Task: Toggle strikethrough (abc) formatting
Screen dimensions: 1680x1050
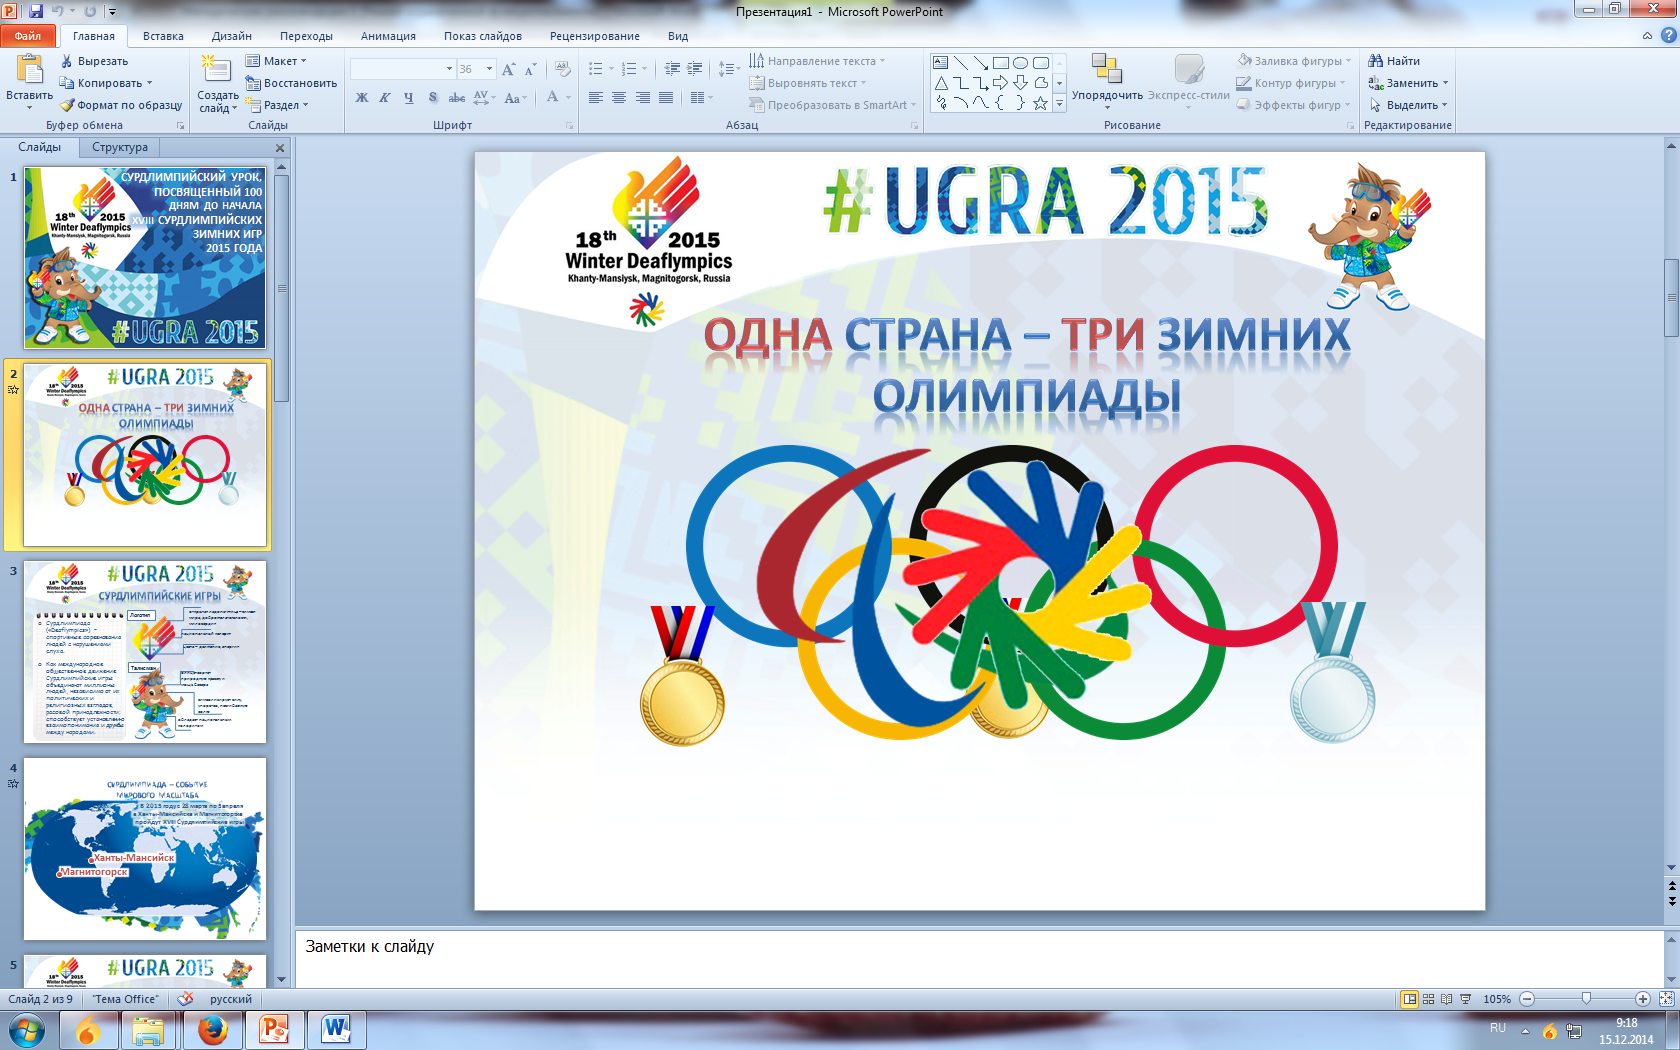Action: click(x=457, y=97)
